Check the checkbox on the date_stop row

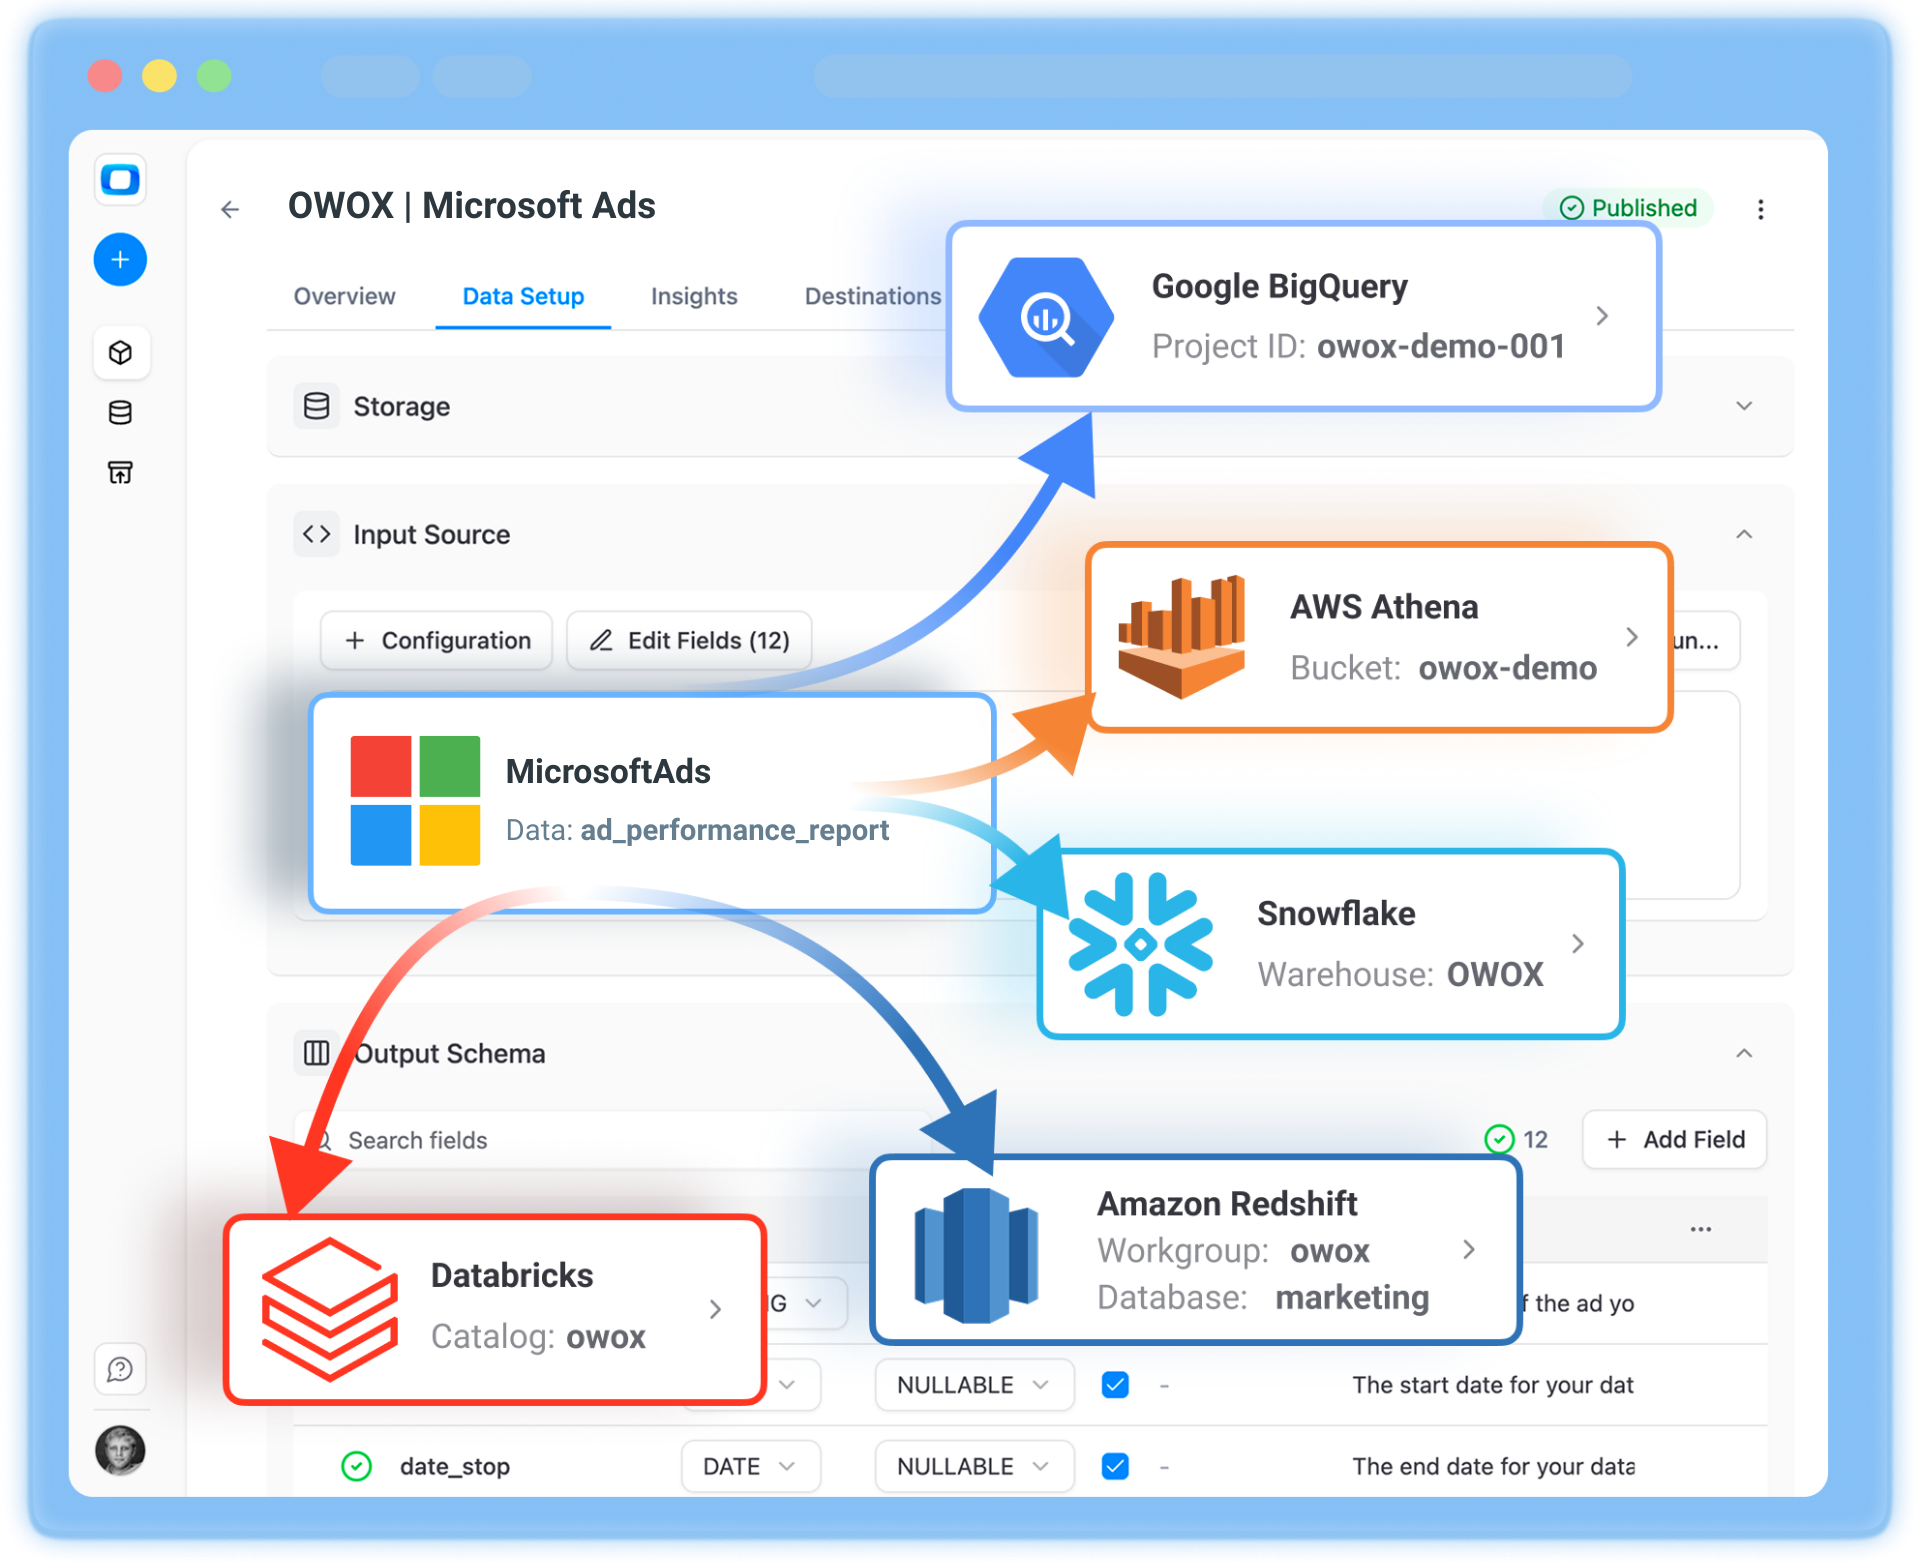click(1114, 1465)
